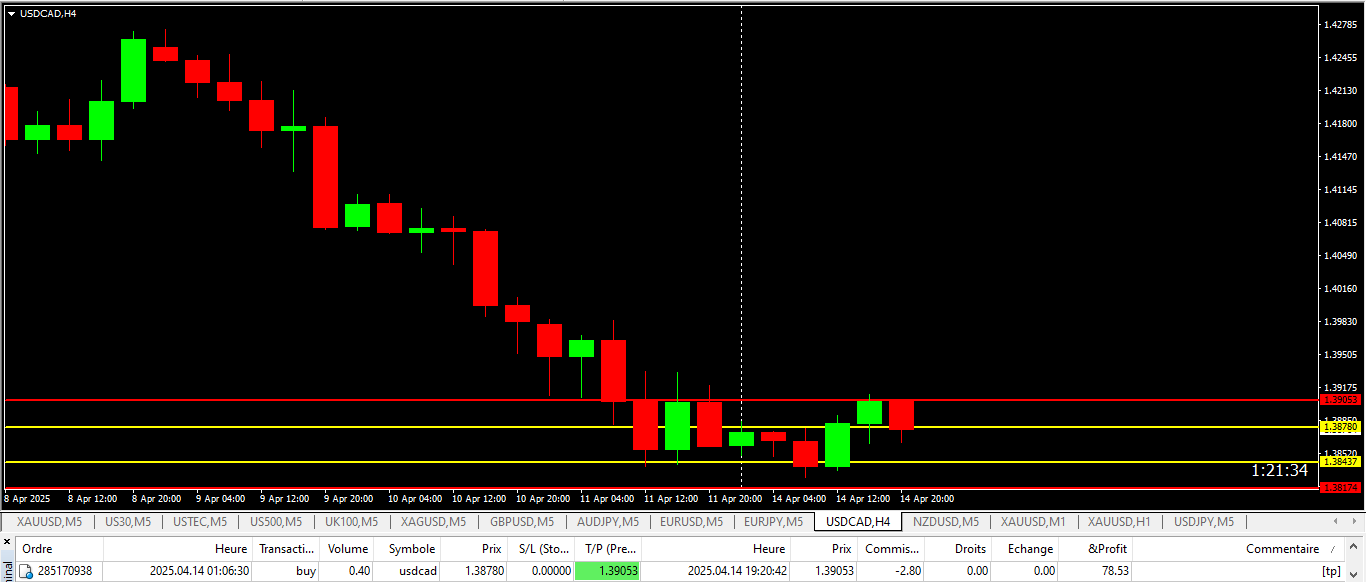This screenshot has height=582, width=1366.
Task: Sort by the Transaction column header
Action: (287, 549)
